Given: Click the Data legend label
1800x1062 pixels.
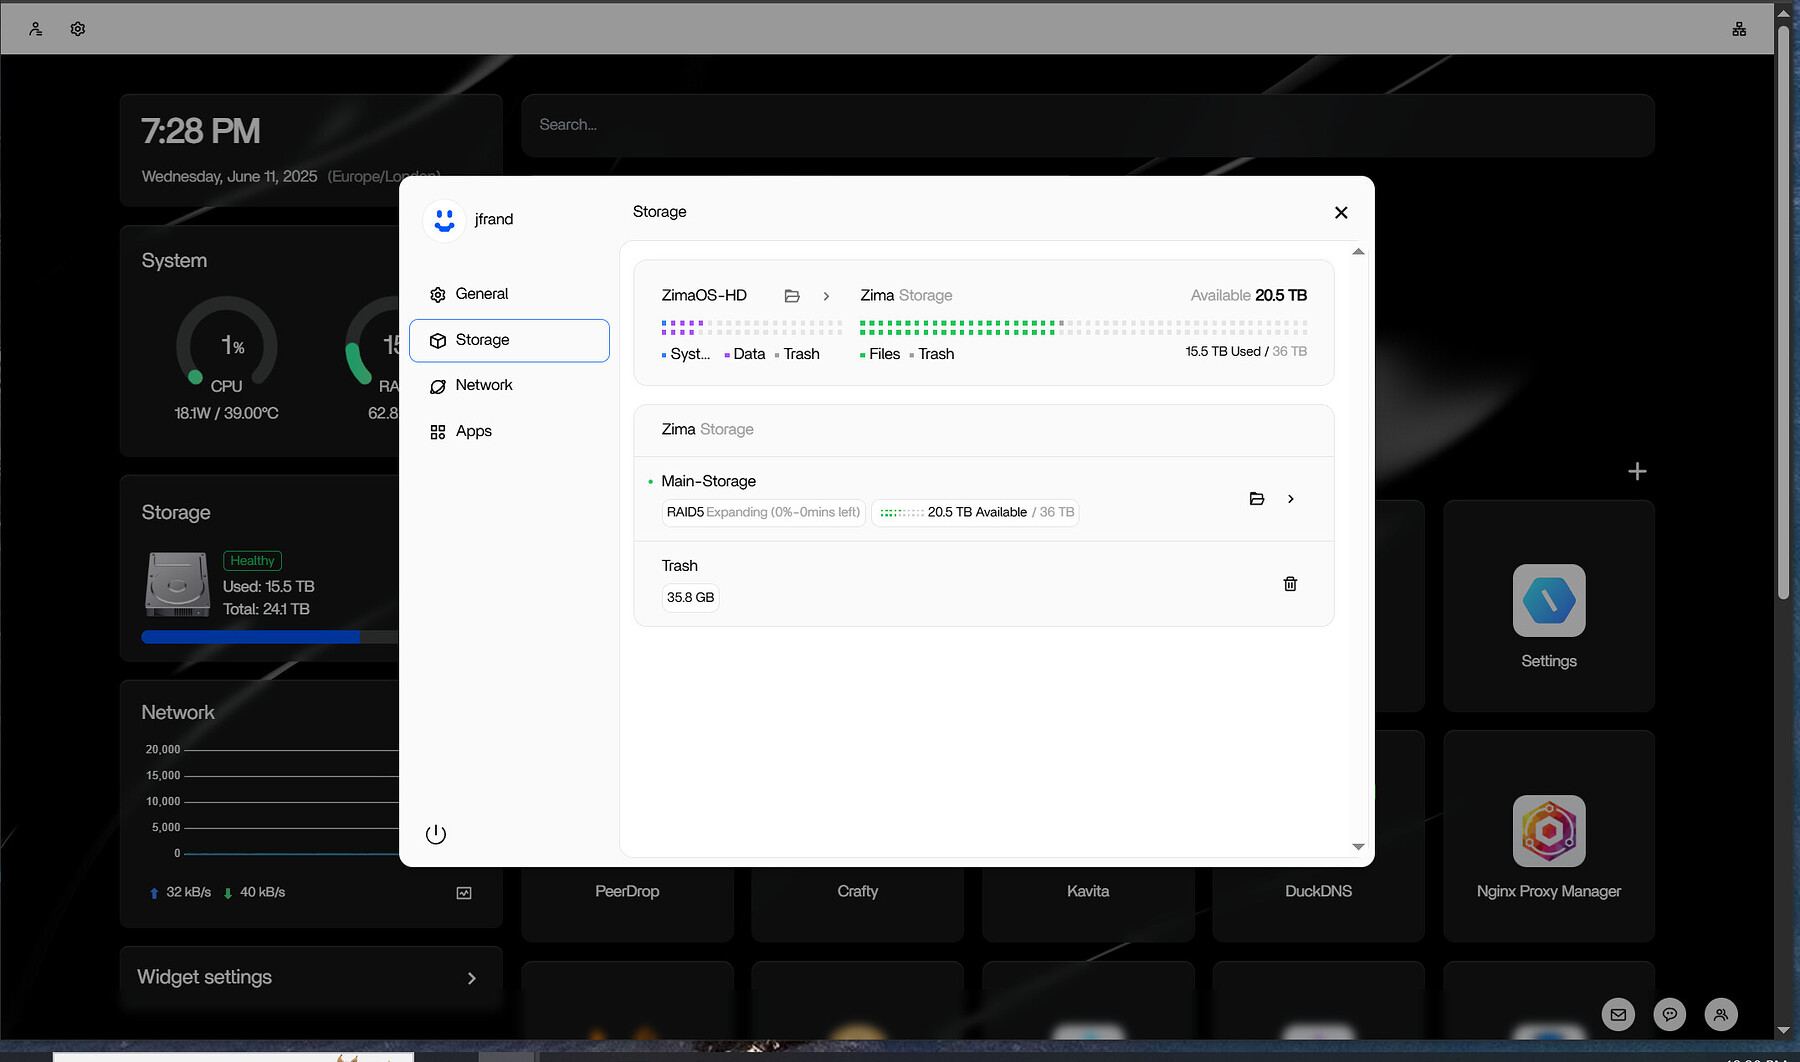Looking at the screenshot, I should (x=748, y=354).
